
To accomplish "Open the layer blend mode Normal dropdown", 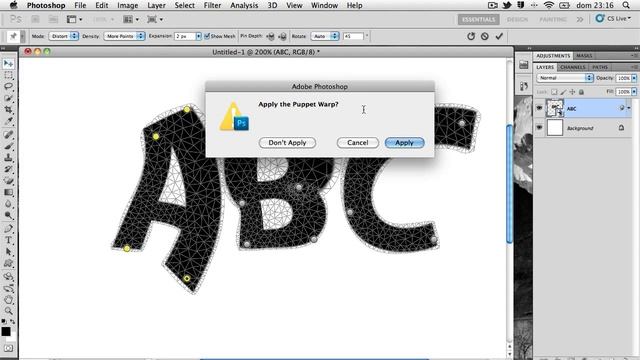I will pos(564,78).
